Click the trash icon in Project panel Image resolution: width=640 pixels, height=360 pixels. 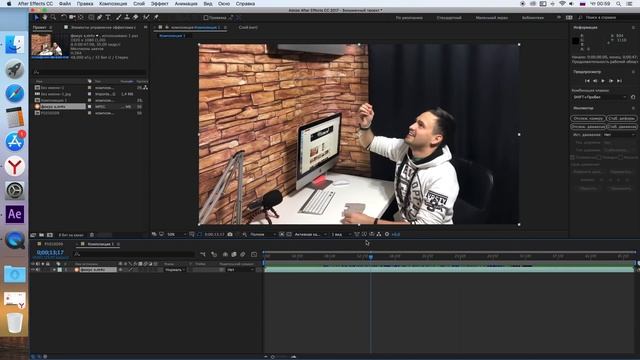pos(92,235)
